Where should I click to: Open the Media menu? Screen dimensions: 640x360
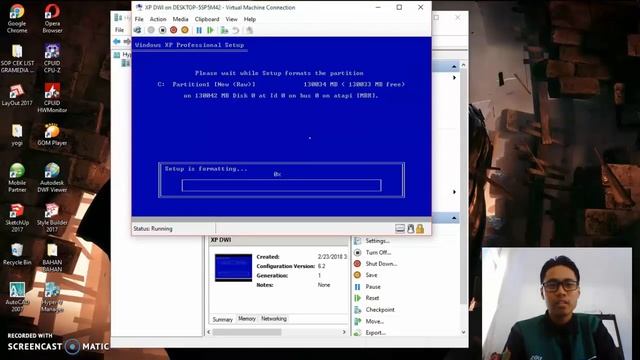[180, 19]
